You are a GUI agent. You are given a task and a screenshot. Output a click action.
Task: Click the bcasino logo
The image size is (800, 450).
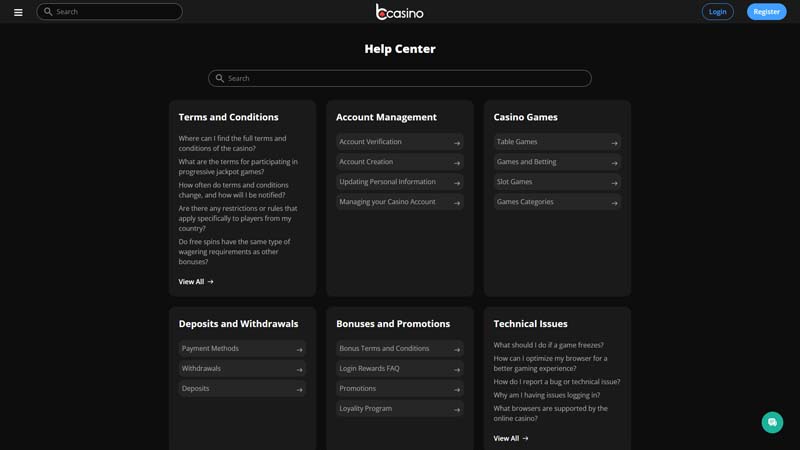pyautogui.click(x=399, y=12)
